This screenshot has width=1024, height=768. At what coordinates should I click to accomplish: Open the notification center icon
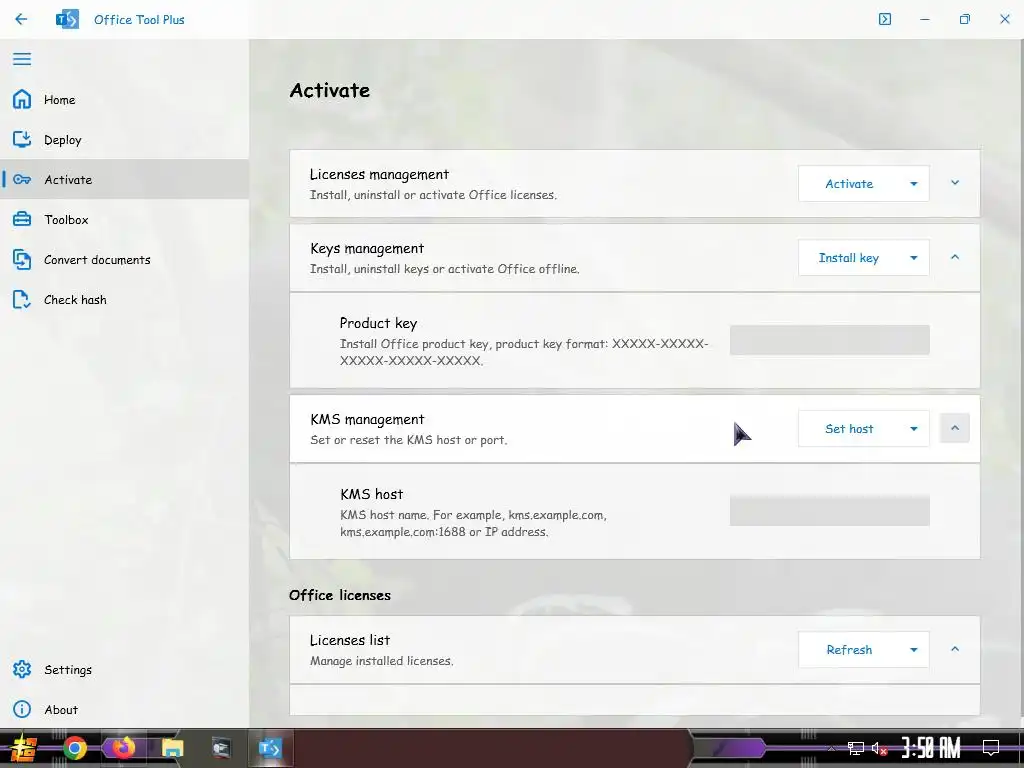(991, 748)
